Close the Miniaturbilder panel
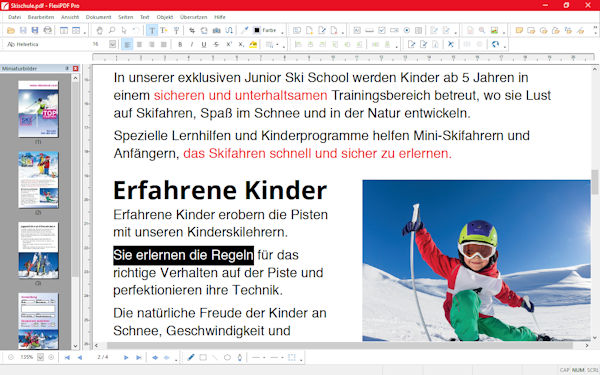The width and height of the screenshot is (600, 375). click(x=76, y=68)
